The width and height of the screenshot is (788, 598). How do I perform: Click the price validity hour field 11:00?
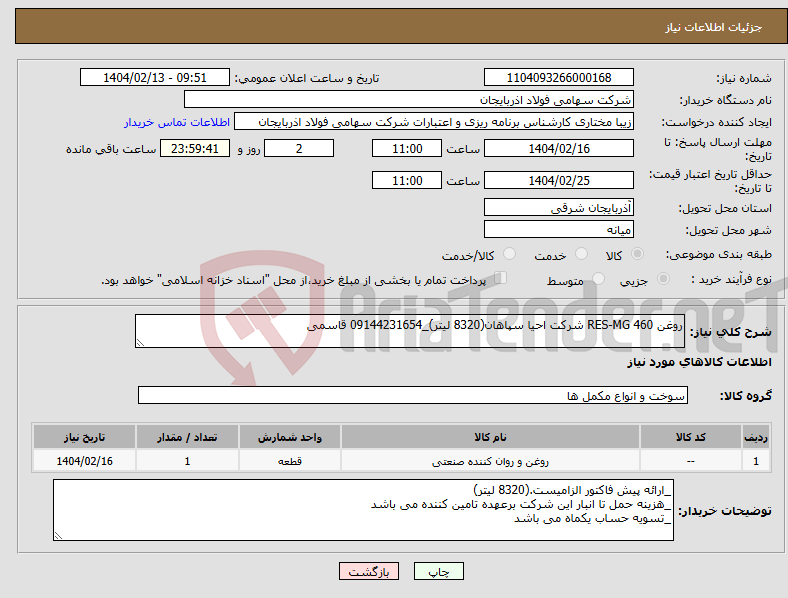(x=407, y=180)
